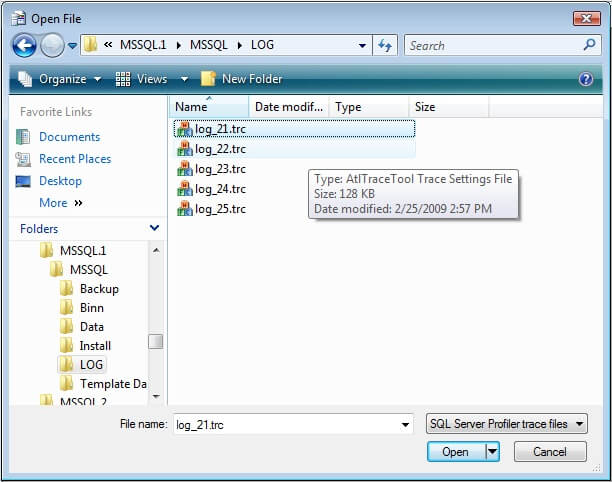Open Desktop favorite link
This screenshot has width=612, height=482.
pos(60,181)
